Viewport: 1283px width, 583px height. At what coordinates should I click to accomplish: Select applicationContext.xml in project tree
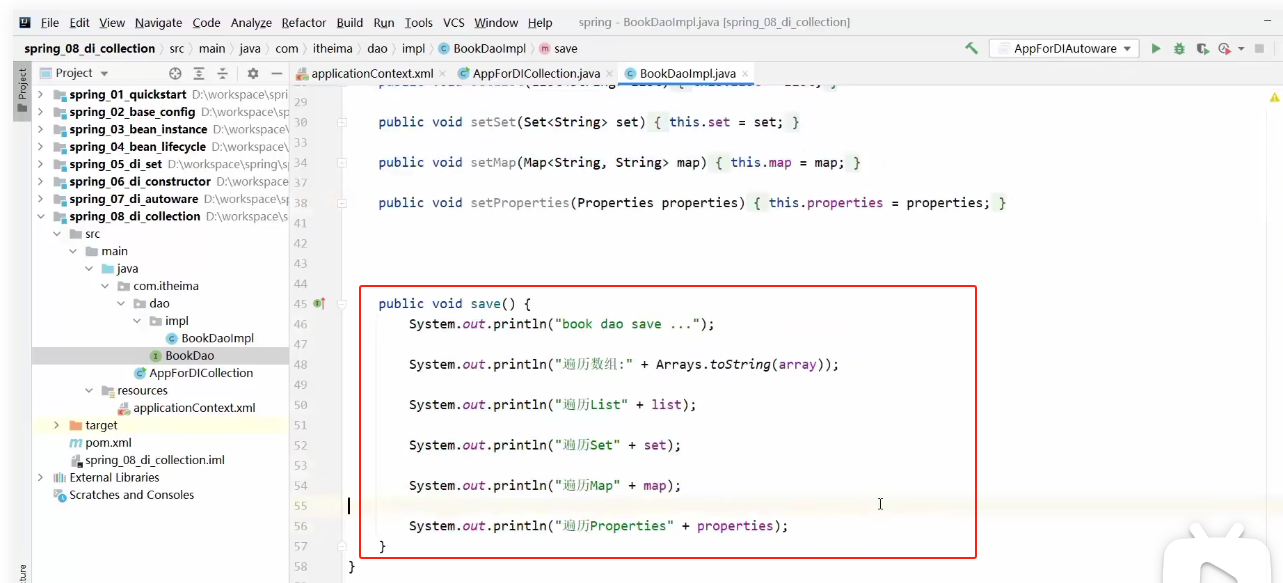click(194, 408)
